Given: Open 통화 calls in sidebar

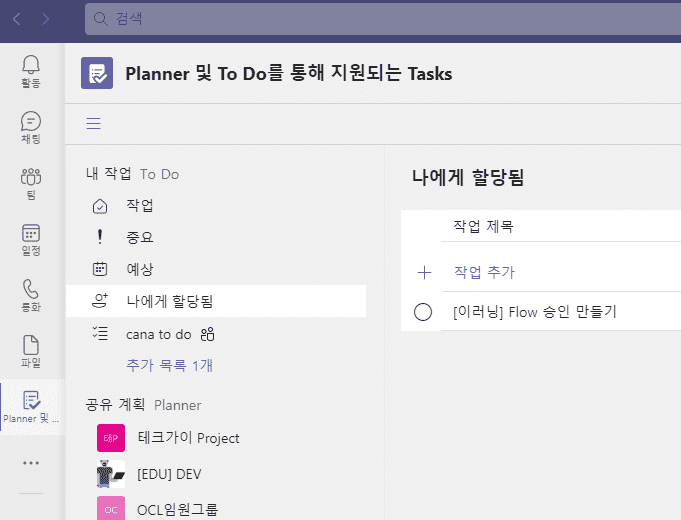Looking at the screenshot, I should pos(31,295).
